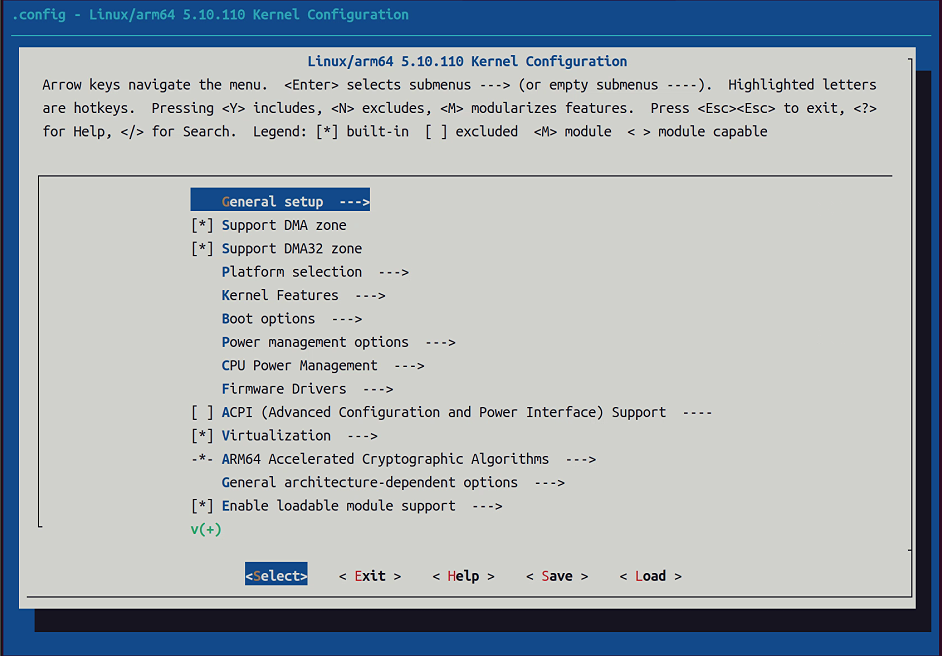Select ARM64 Accelerated Cryptographic Algorithms entry
The width and height of the screenshot is (942, 656).
pos(407,459)
